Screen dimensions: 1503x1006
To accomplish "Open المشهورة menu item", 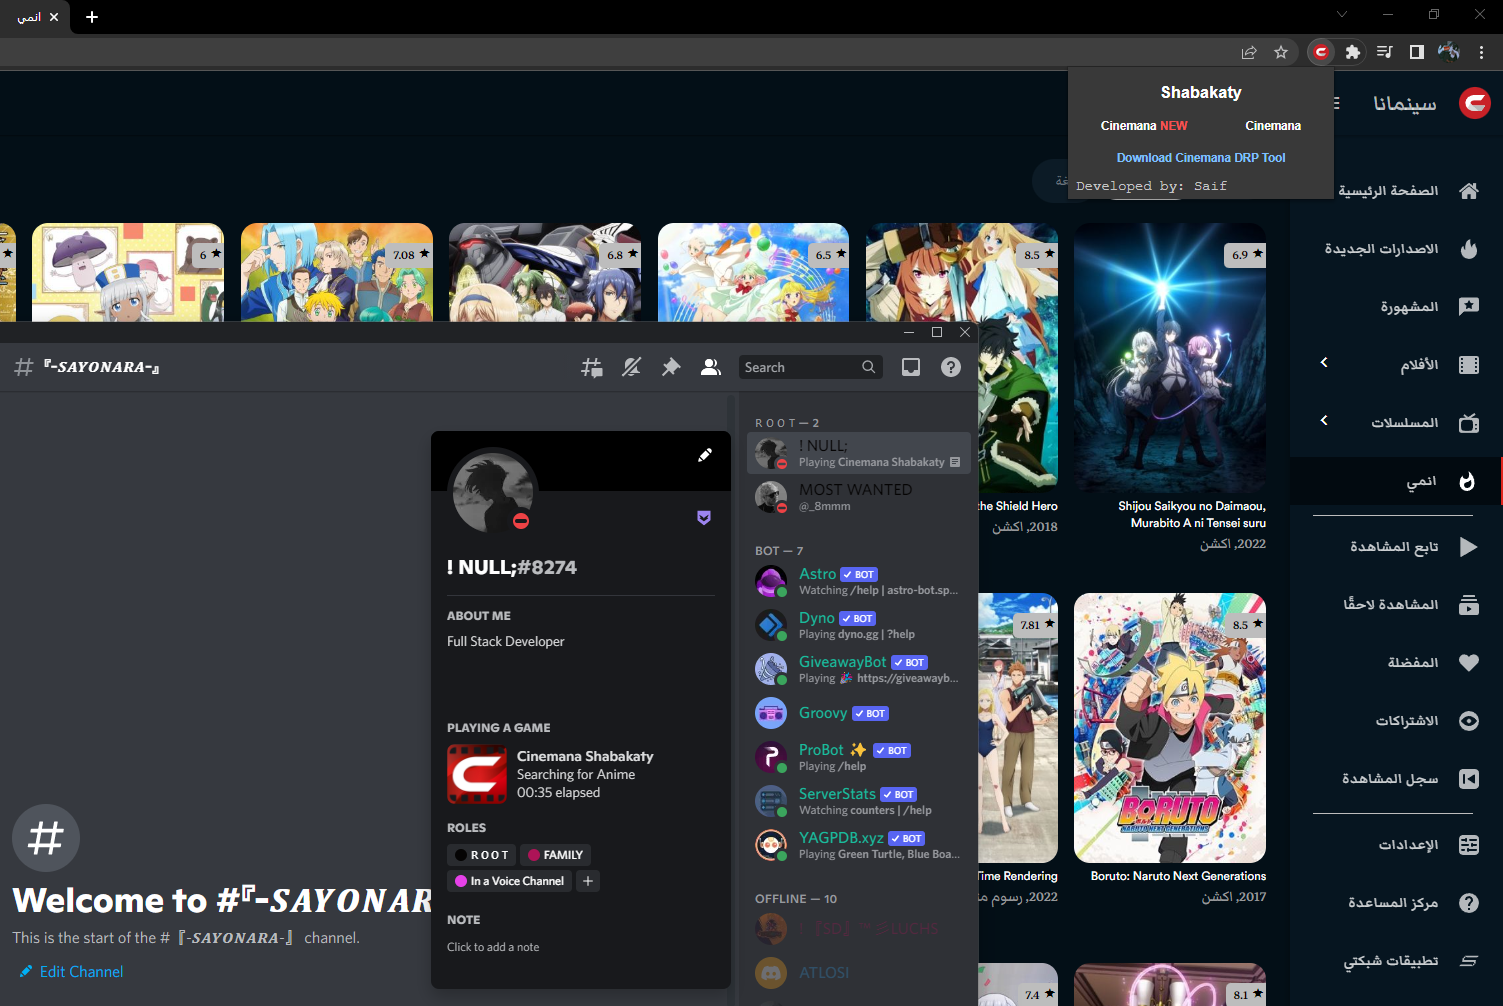I will point(1396,307).
